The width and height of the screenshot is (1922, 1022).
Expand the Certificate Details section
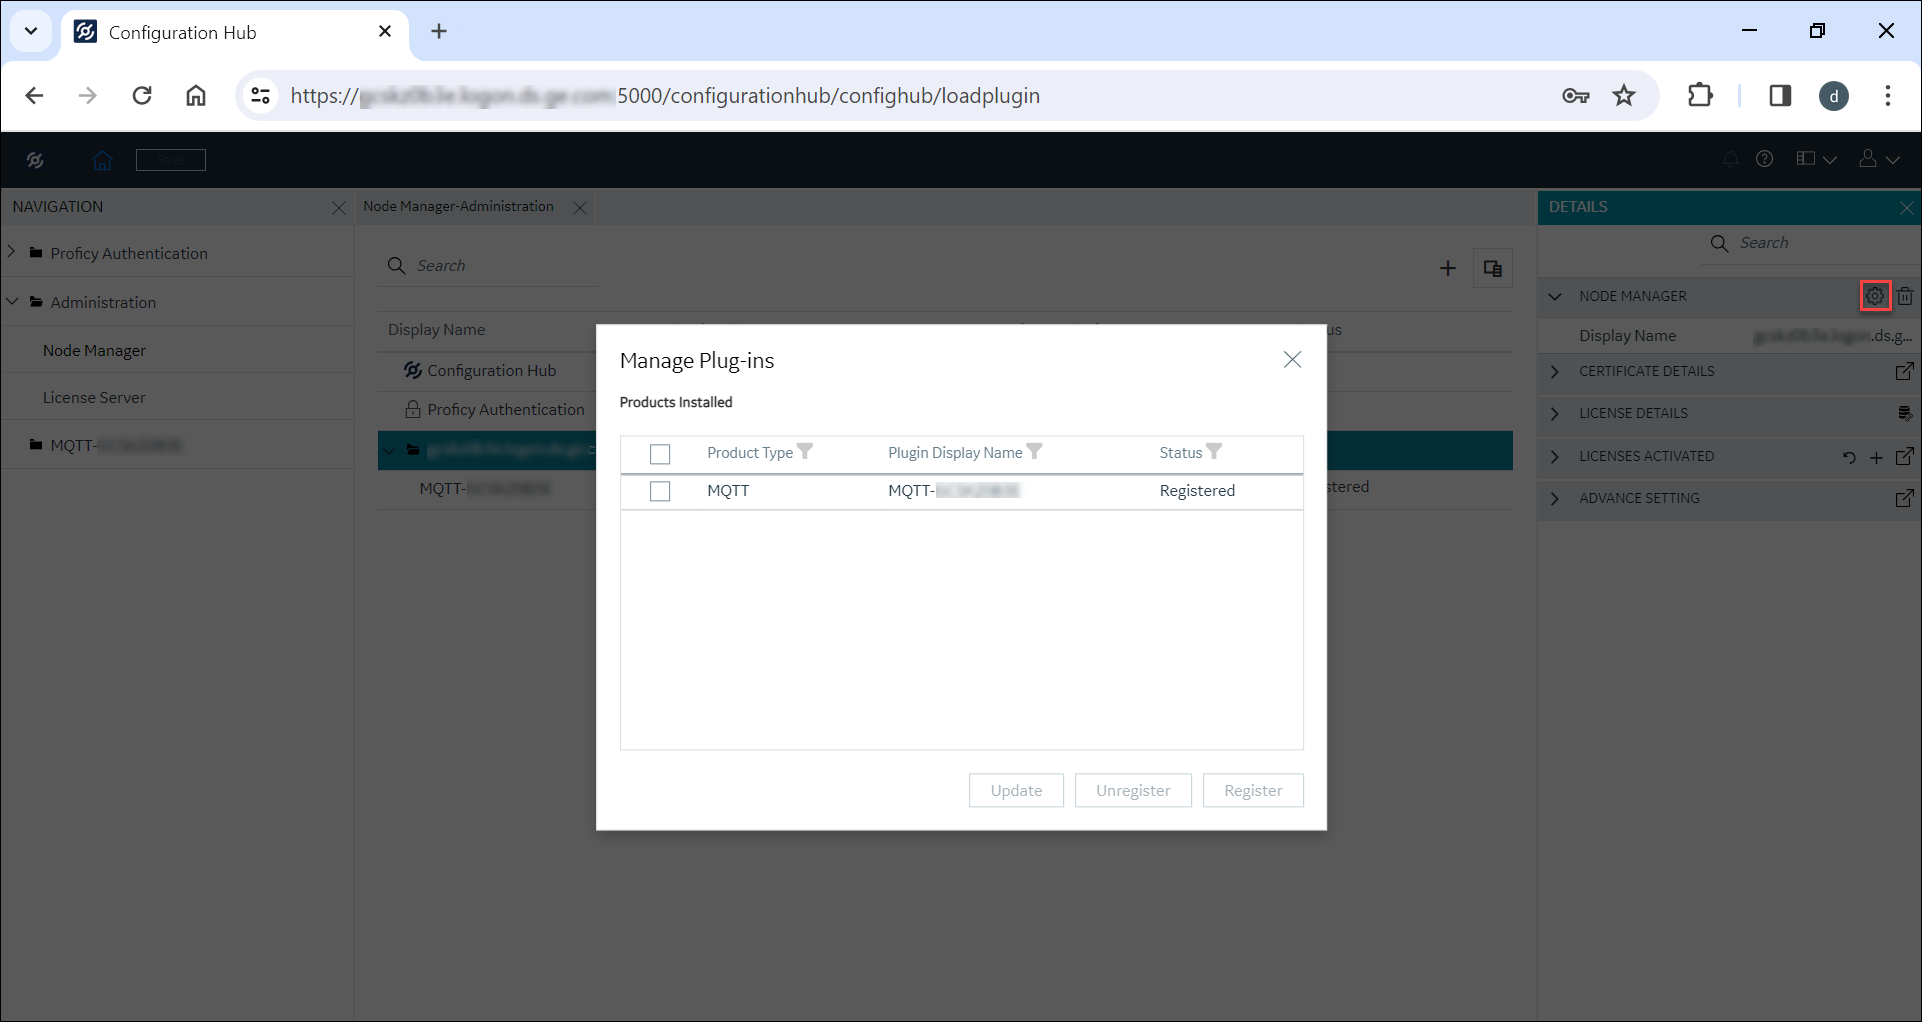pyautogui.click(x=1555, y=371)
